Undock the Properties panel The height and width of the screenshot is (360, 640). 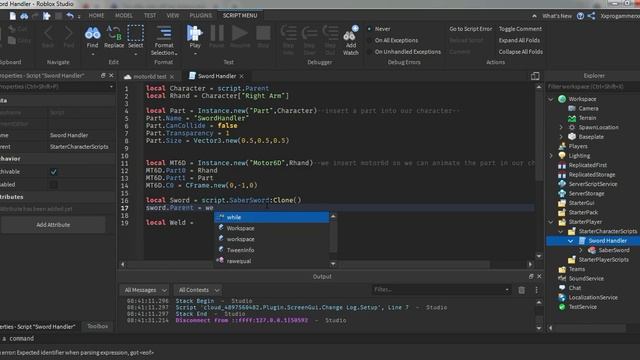103,76
